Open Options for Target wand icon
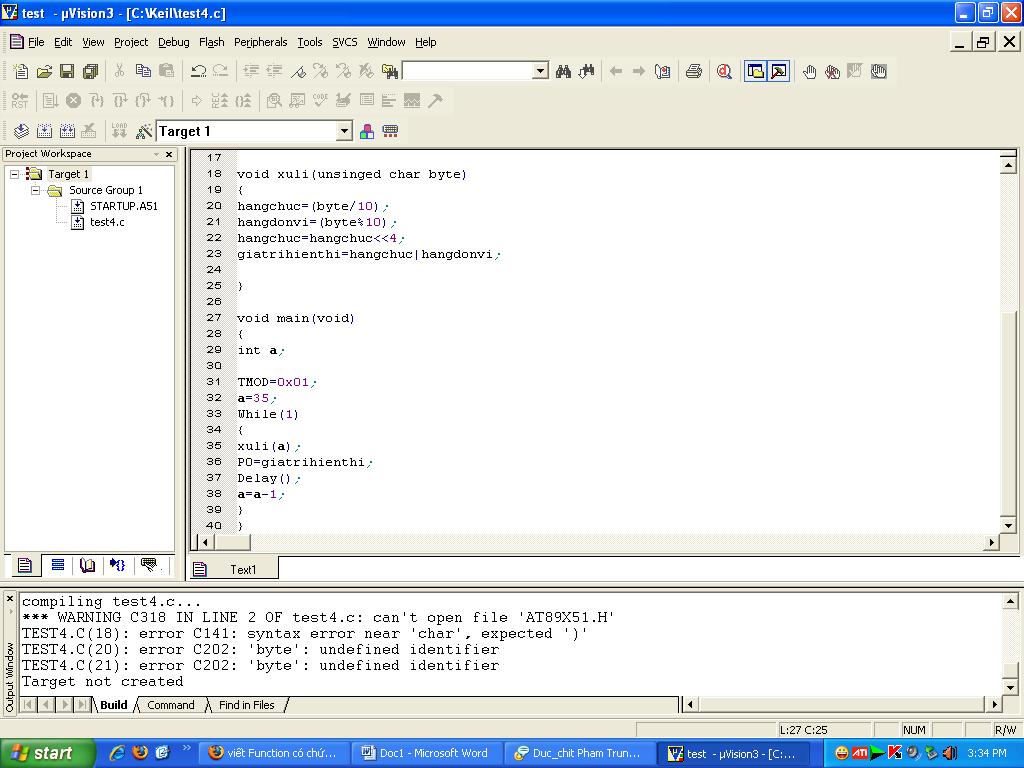The width and height of the screenshot is (1024, 768). point(144,131)
